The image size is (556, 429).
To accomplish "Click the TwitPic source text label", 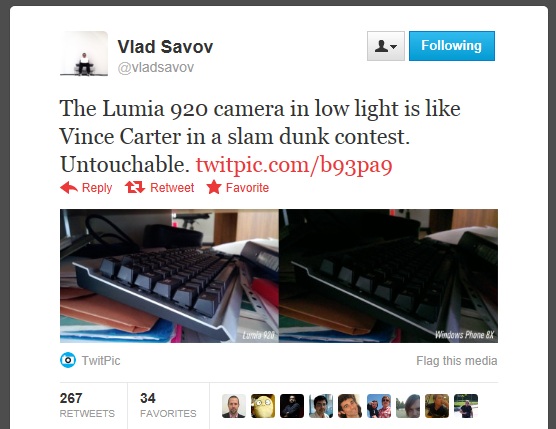I will [x=101, y=361].
